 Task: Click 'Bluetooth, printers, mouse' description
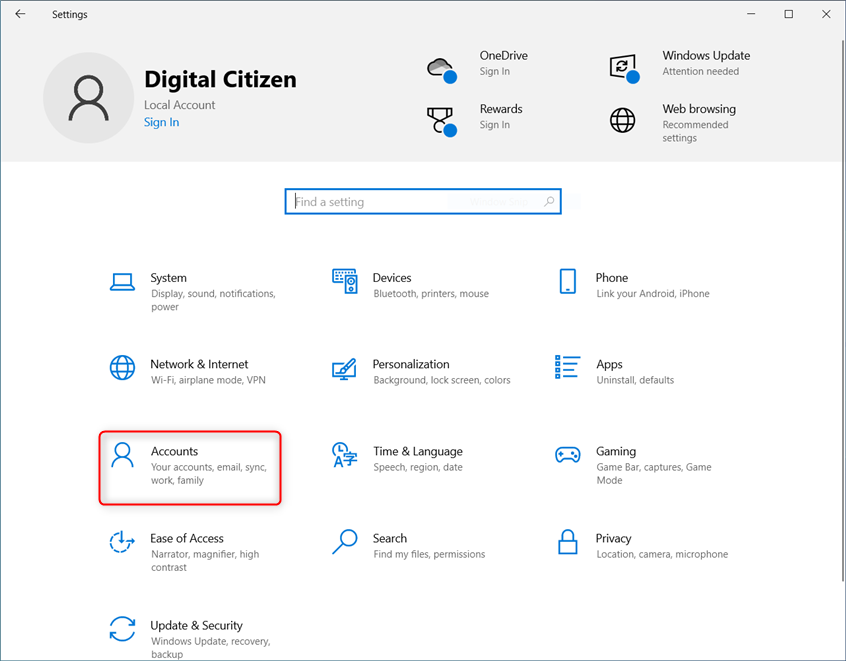coord(431,294)
